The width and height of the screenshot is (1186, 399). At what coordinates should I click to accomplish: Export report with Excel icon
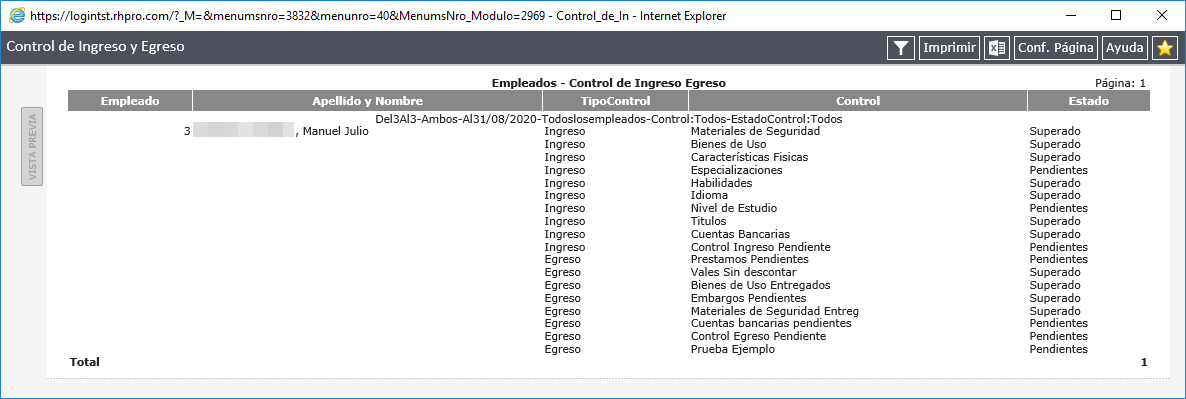pyautogui.click(x=997, y=48)
